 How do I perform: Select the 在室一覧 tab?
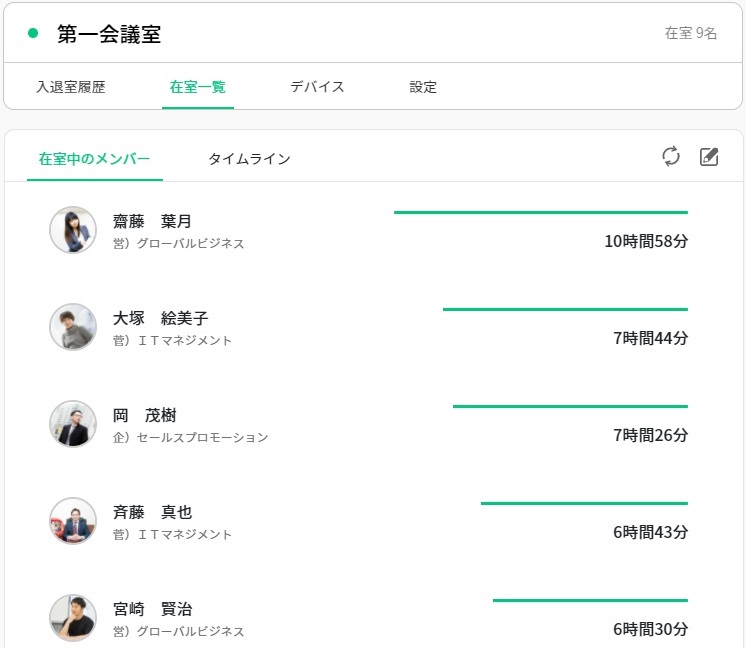[x=198, y=87]
